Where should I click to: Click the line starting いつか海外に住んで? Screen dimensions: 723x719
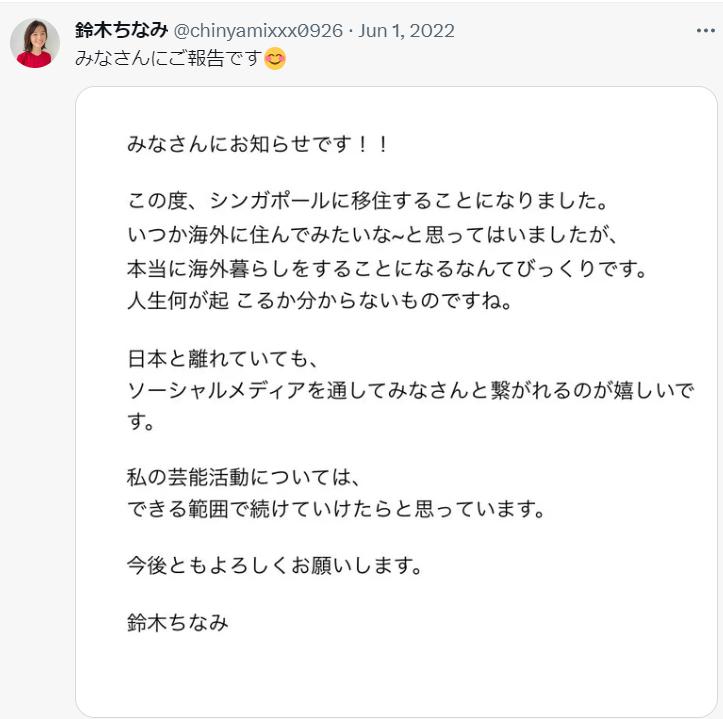[x=372, y=235]
